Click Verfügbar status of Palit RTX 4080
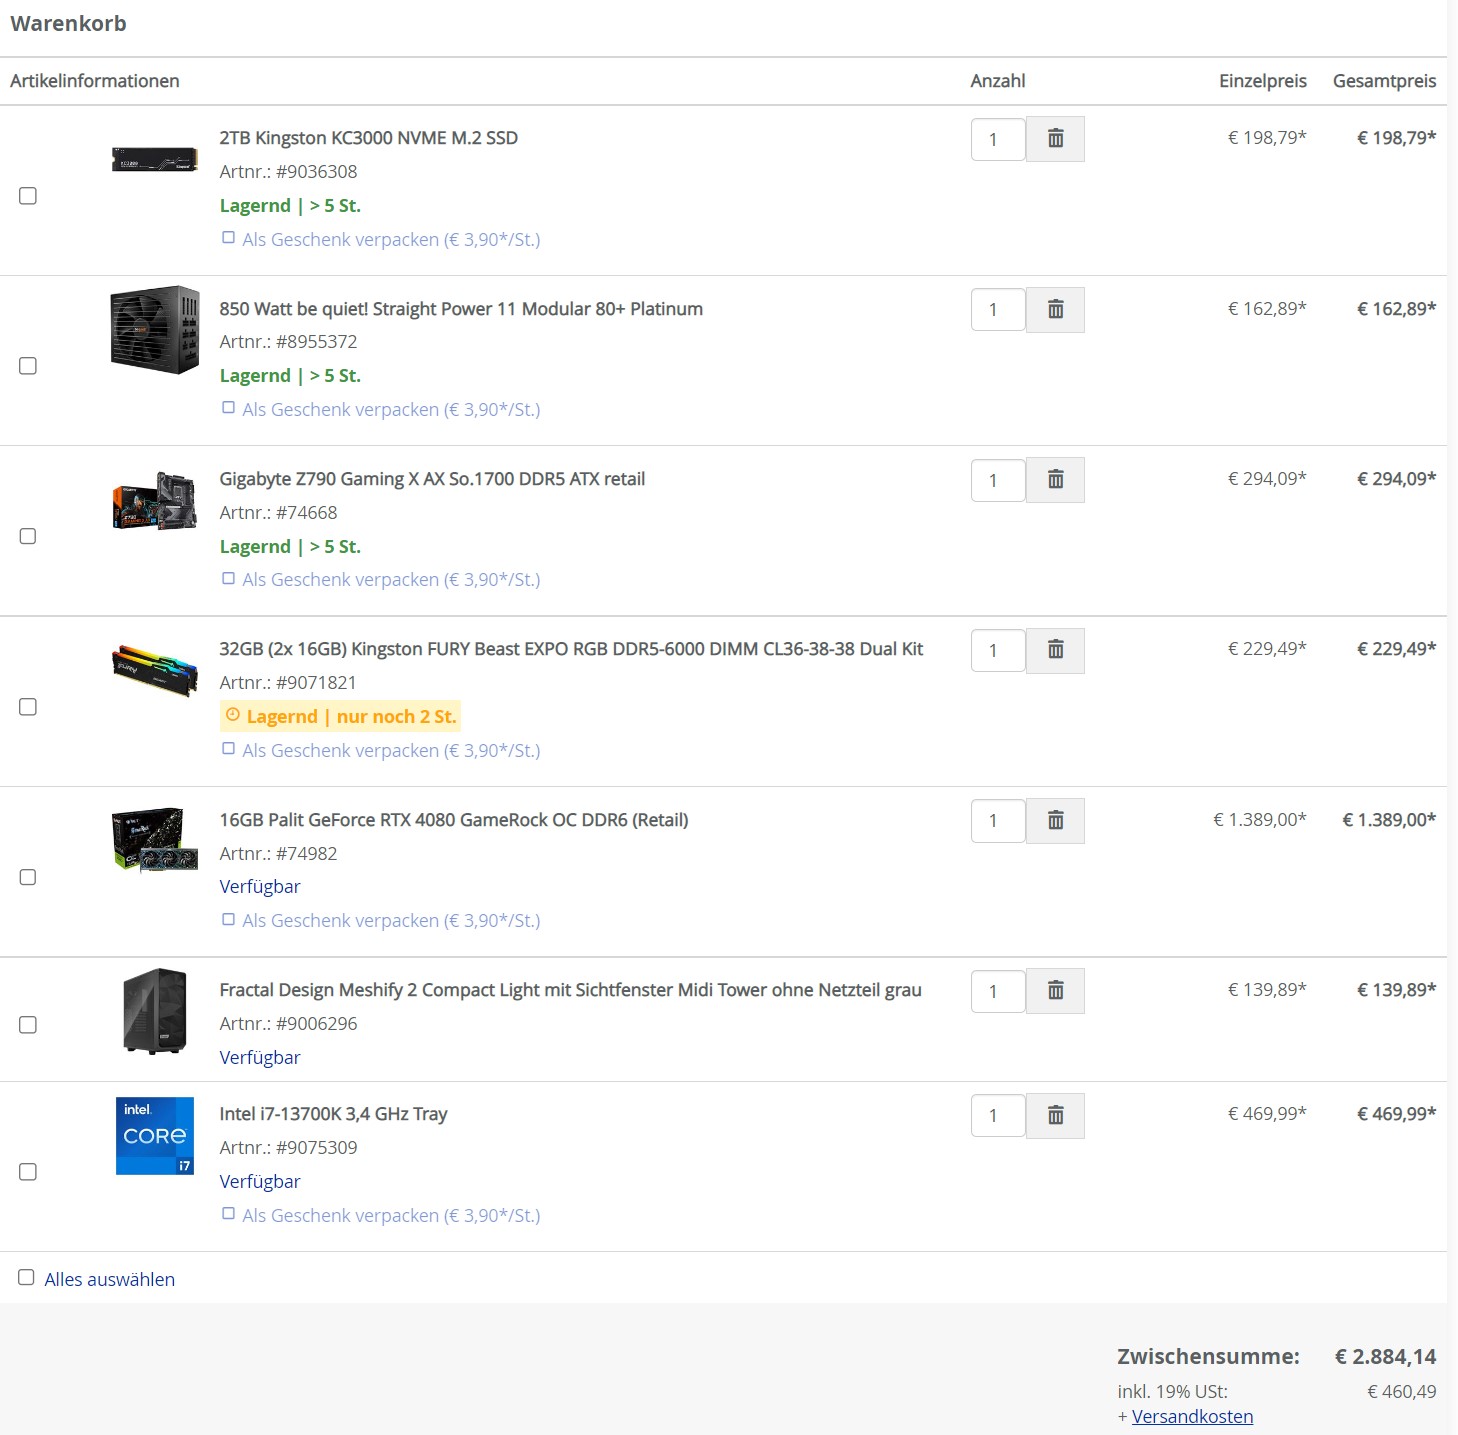This screenshot has width=1458, height=1435. (x=260, y=887)
